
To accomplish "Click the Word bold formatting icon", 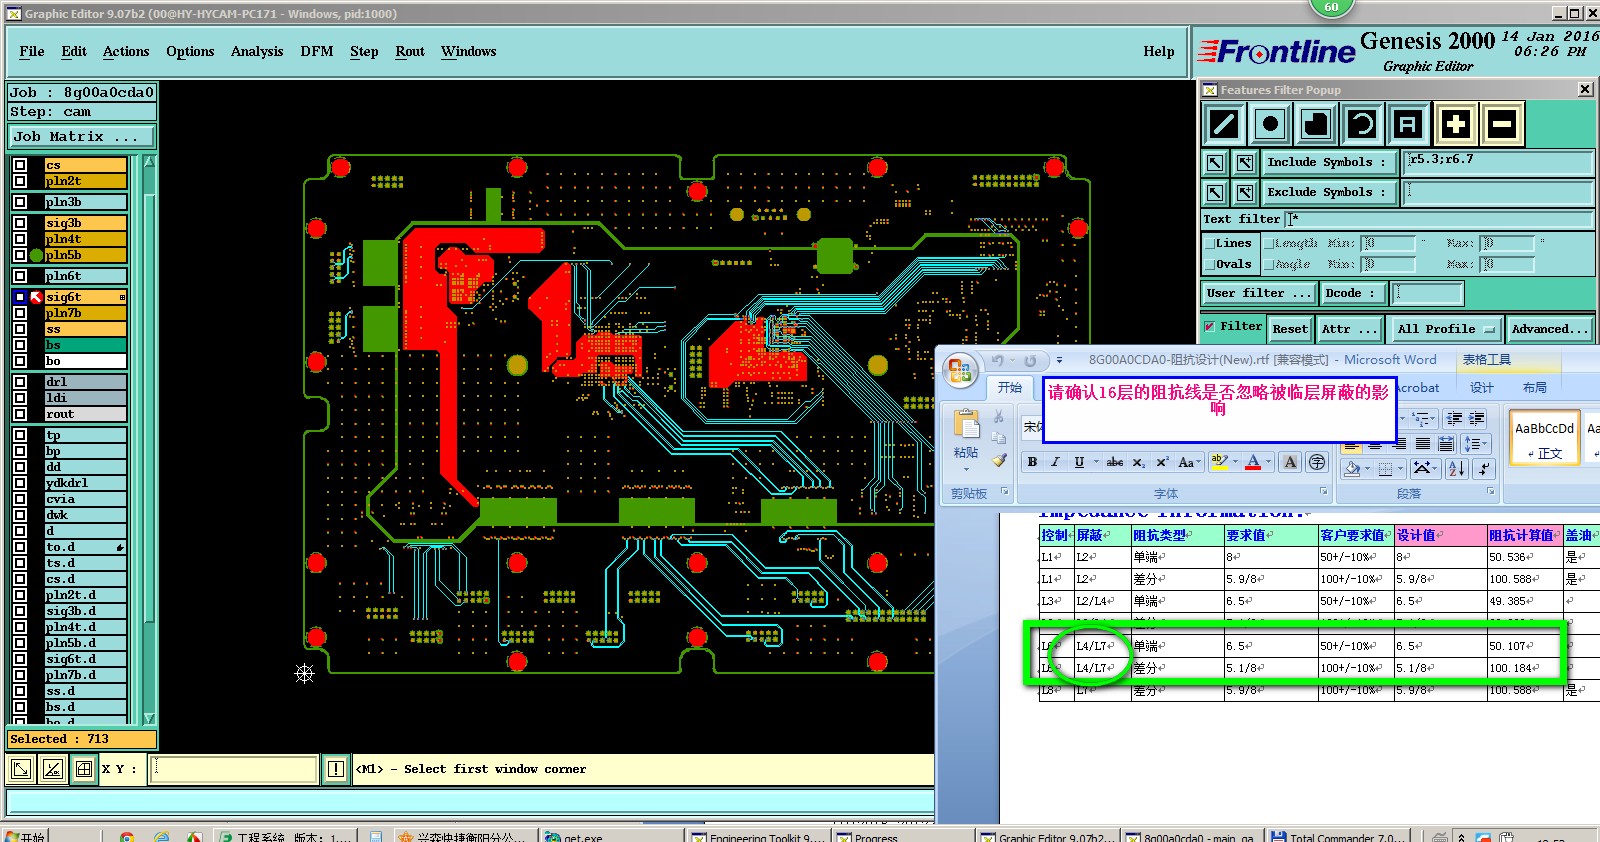I will (x=1032, y=462).
